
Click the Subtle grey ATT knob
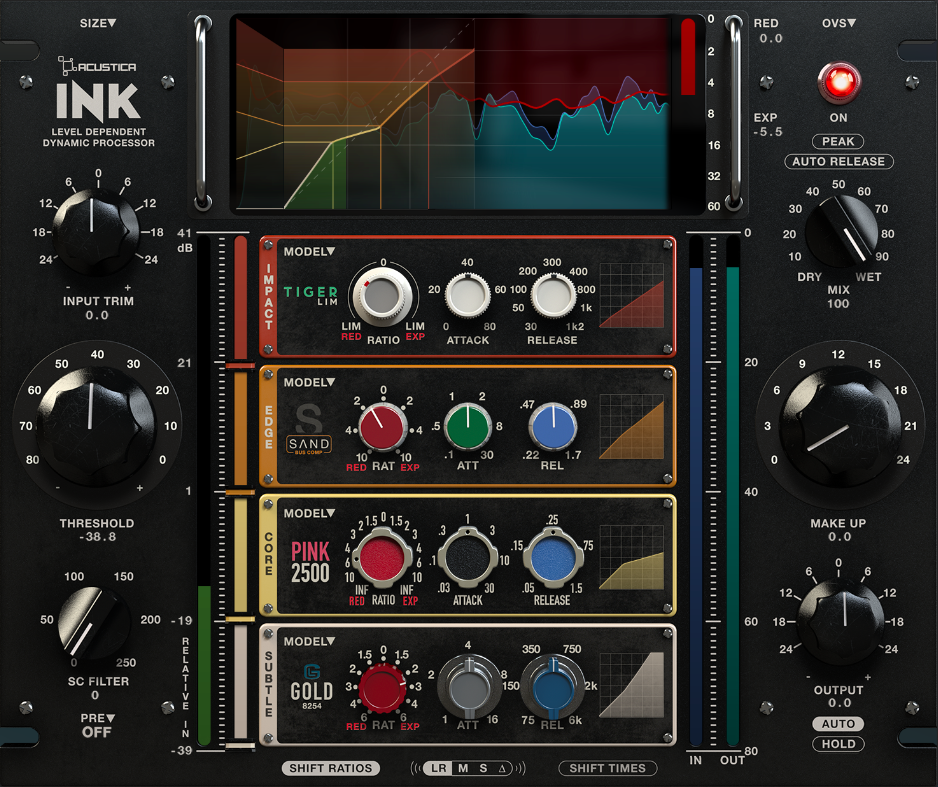pos(469,687)
